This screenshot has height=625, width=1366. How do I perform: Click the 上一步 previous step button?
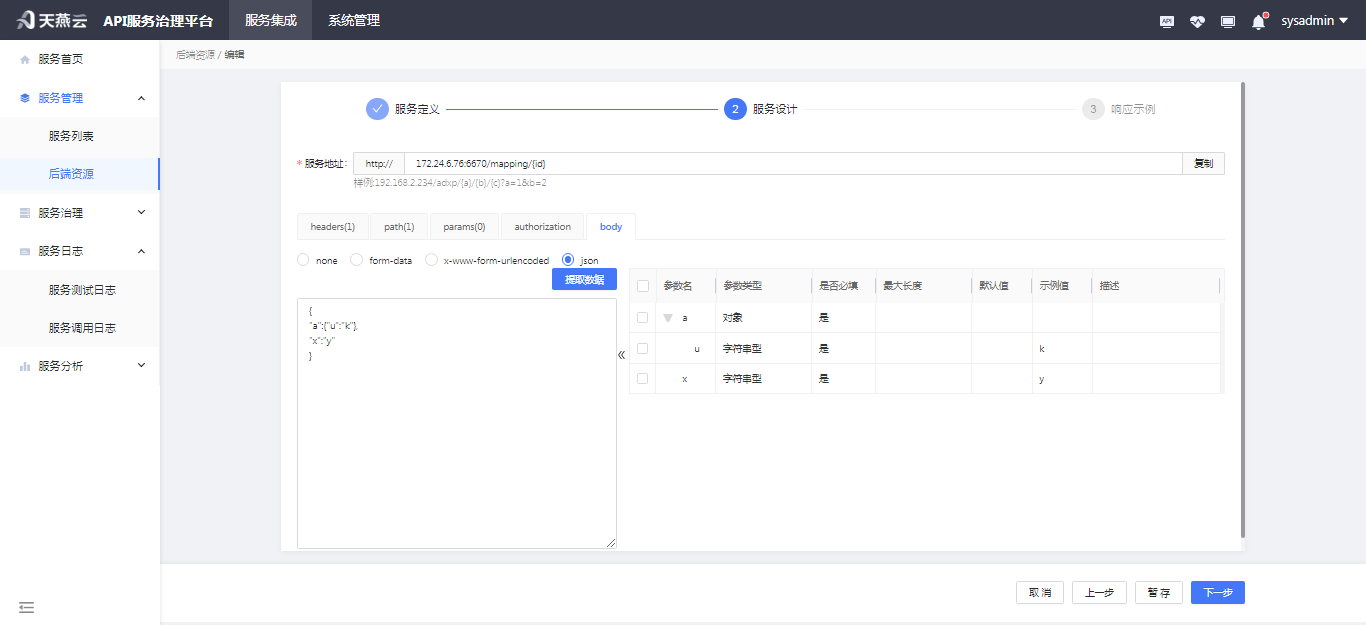coord(1099,593)
